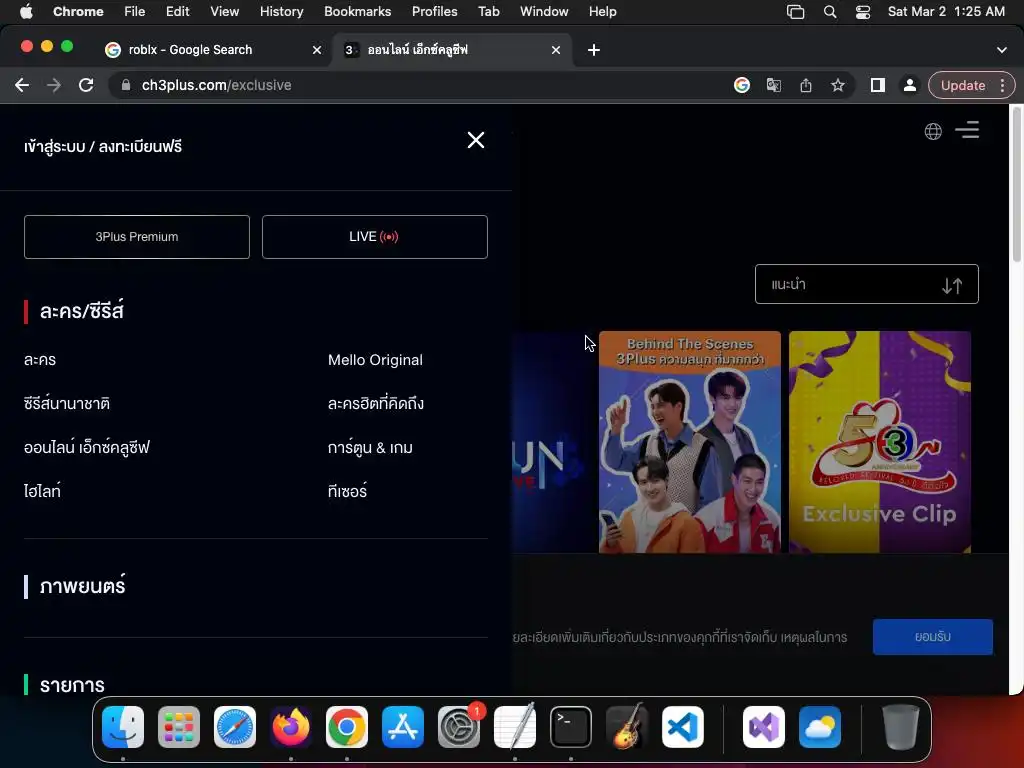Toggle Chrome side panel icon

[x=877, y=86]
